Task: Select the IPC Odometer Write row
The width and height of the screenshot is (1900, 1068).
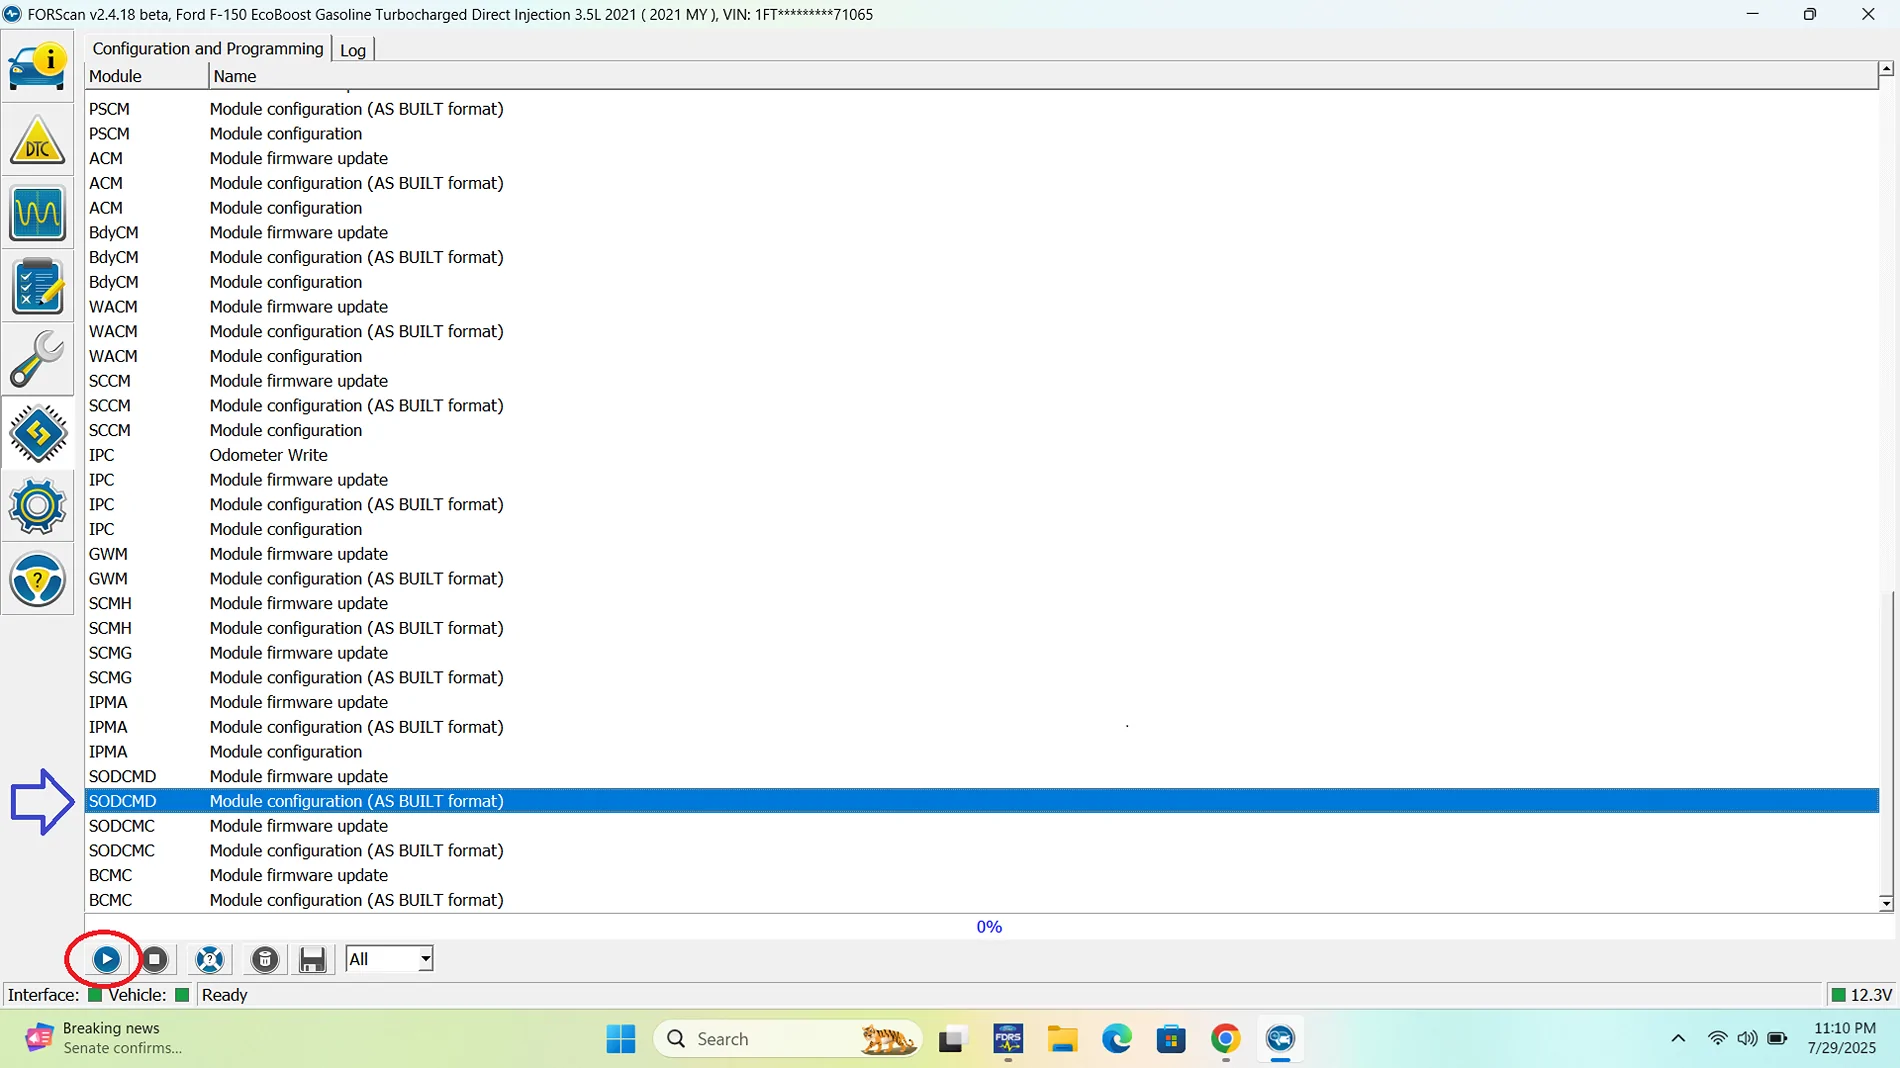Action: (981, 455)
